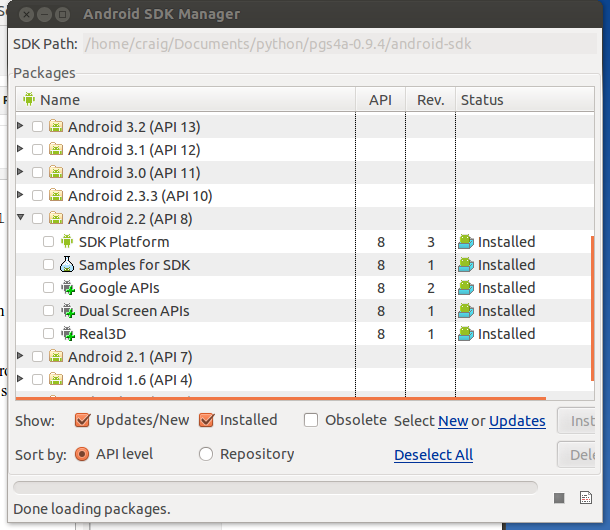Check the Android 1.6 (API 4) checkbox
Screen dimensions: 610x530
tap(37, 379)
